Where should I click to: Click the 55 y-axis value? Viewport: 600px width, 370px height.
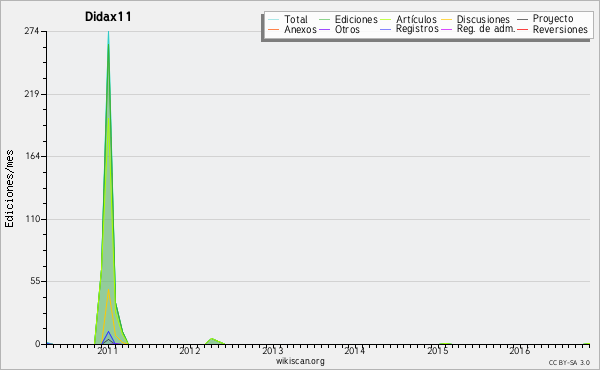(x=34, y=281)
